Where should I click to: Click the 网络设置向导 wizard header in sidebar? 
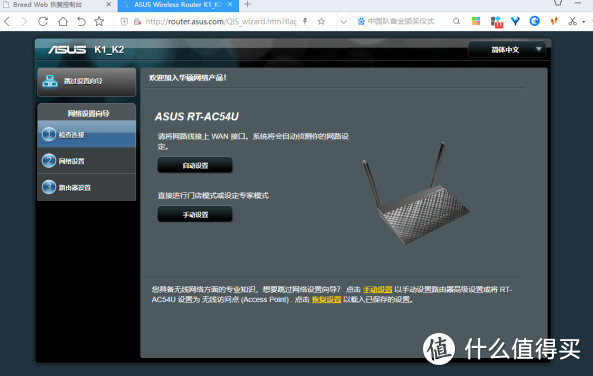(x=88, y=113)
